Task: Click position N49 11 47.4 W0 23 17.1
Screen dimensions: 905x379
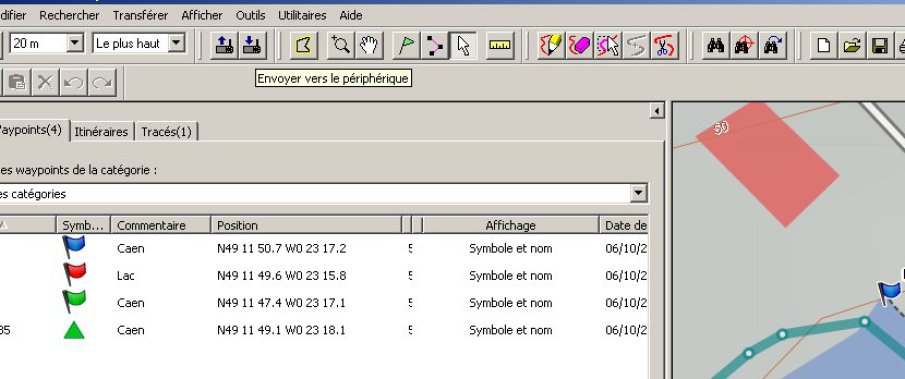Action: tap(282, 303)
